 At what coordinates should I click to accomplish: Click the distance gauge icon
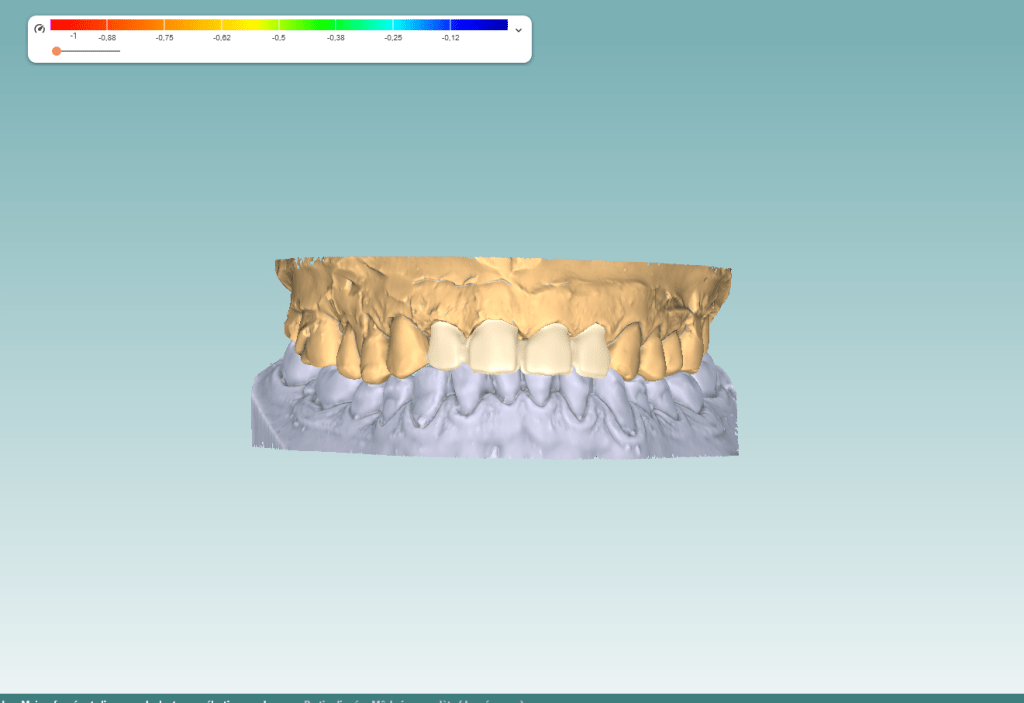[x=40, y=28]
